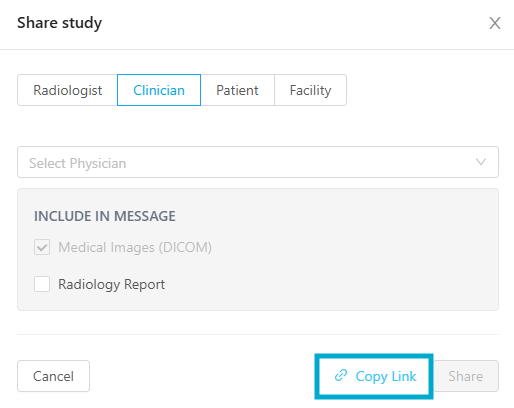Copy the study link with Copy Link
The height and width of the screenshot is (408, 514).
[374, 376]
